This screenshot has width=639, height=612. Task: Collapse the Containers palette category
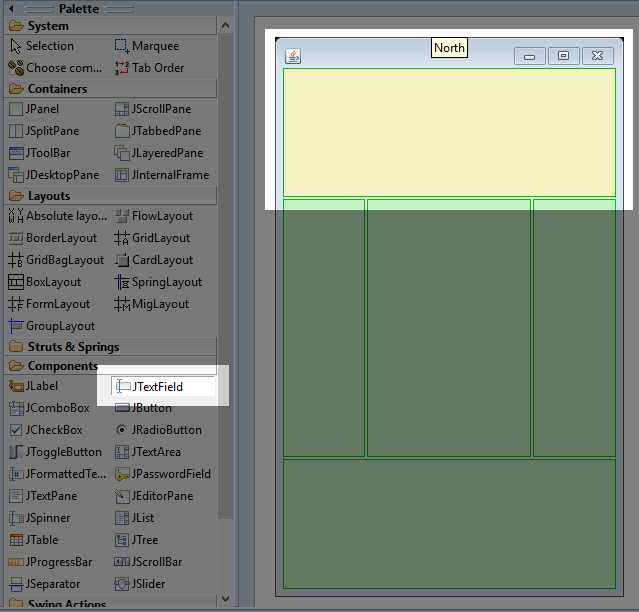point(110,89)
